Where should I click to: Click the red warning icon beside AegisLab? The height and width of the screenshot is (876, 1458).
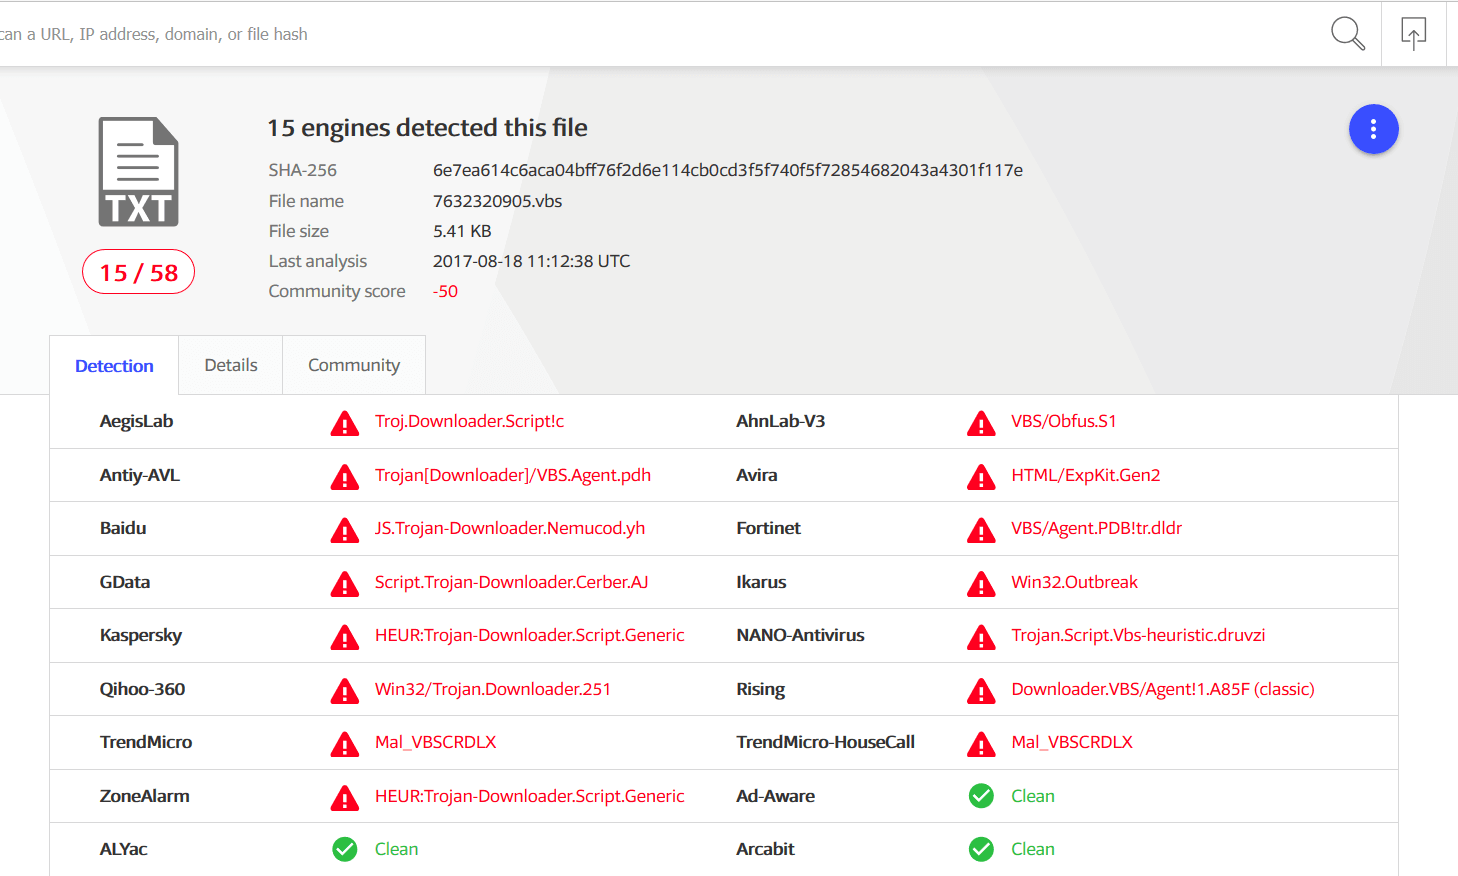click(345, 423)
